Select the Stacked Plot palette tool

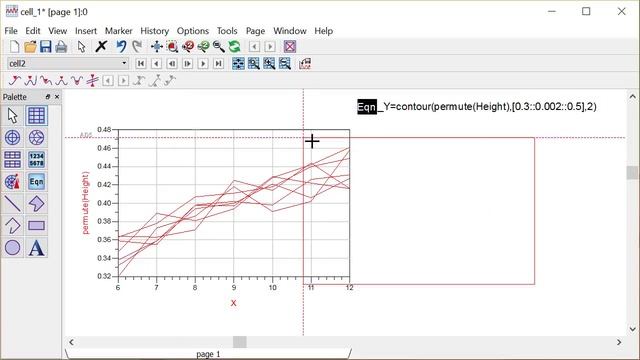13,160
